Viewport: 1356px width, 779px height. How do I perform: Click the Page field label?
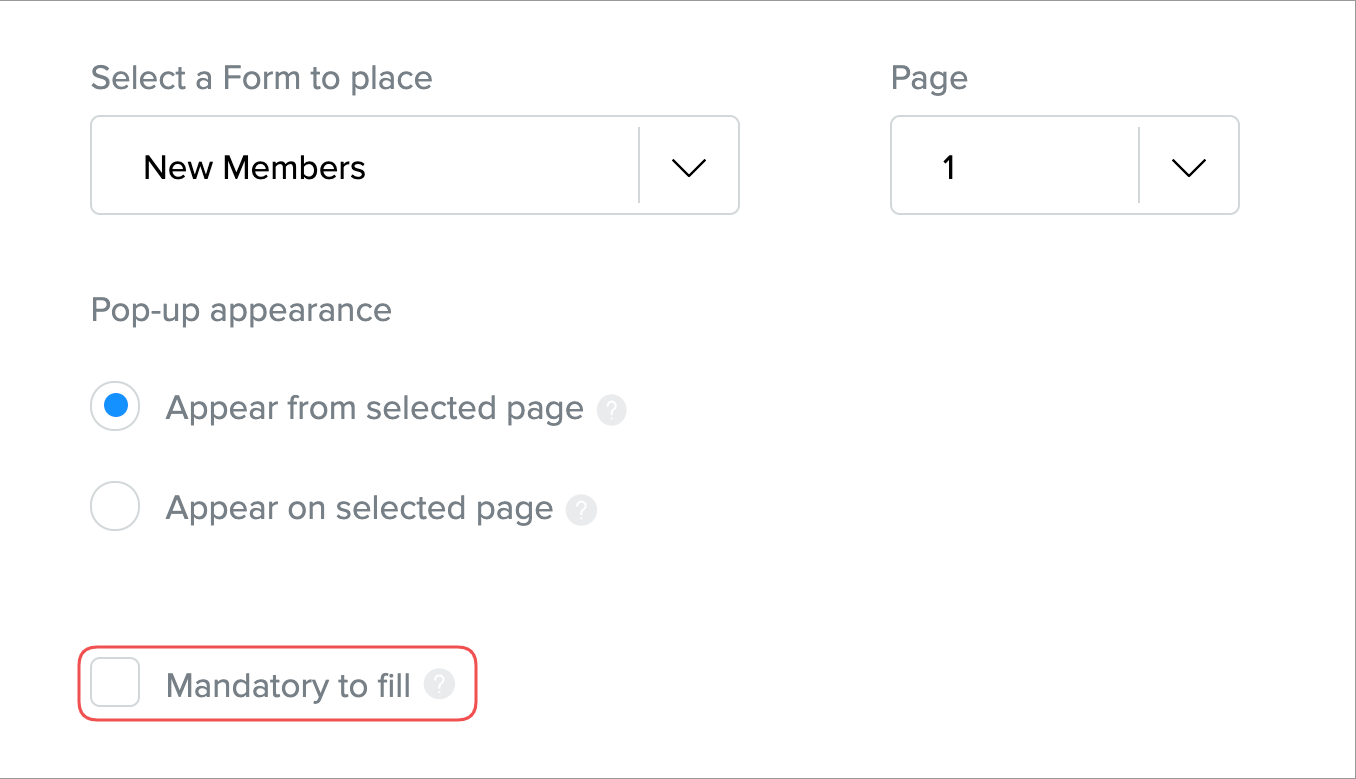coord(929,78)
